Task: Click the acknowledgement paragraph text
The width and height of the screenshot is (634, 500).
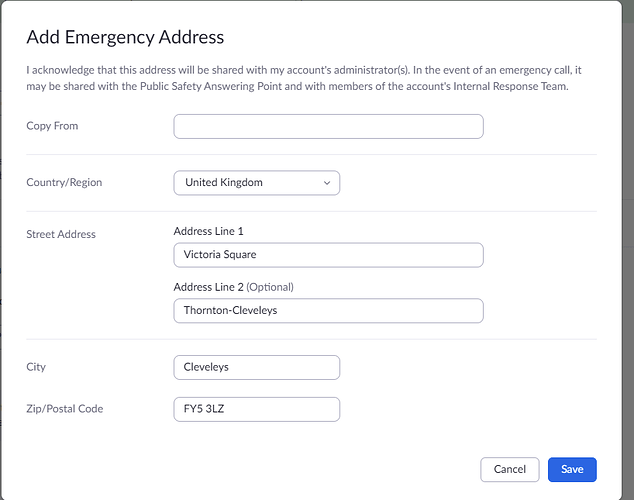Action: pos(300,70)
